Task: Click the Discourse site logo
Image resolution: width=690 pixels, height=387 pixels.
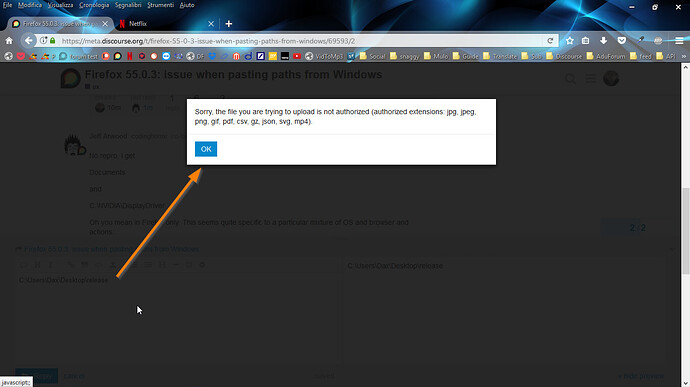Action: coord(70,79)
